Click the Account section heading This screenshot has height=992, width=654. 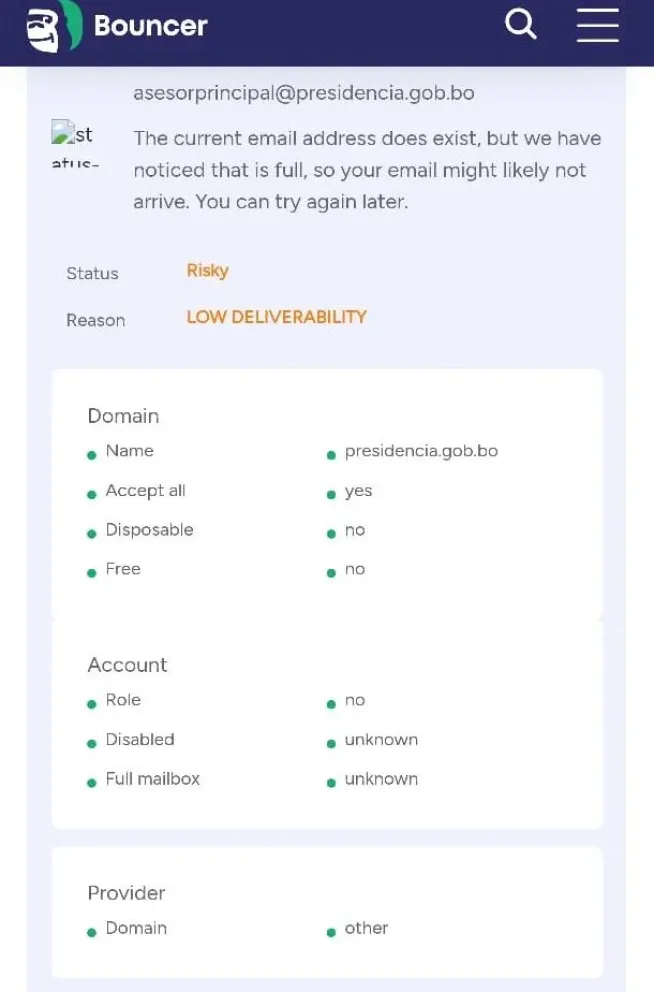[x=127, y=665]
